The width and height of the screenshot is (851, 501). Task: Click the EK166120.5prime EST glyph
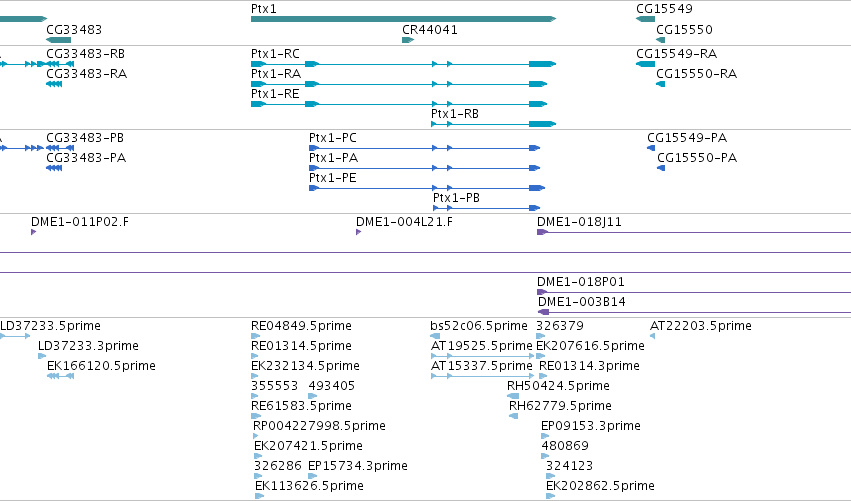pos(60,376)
